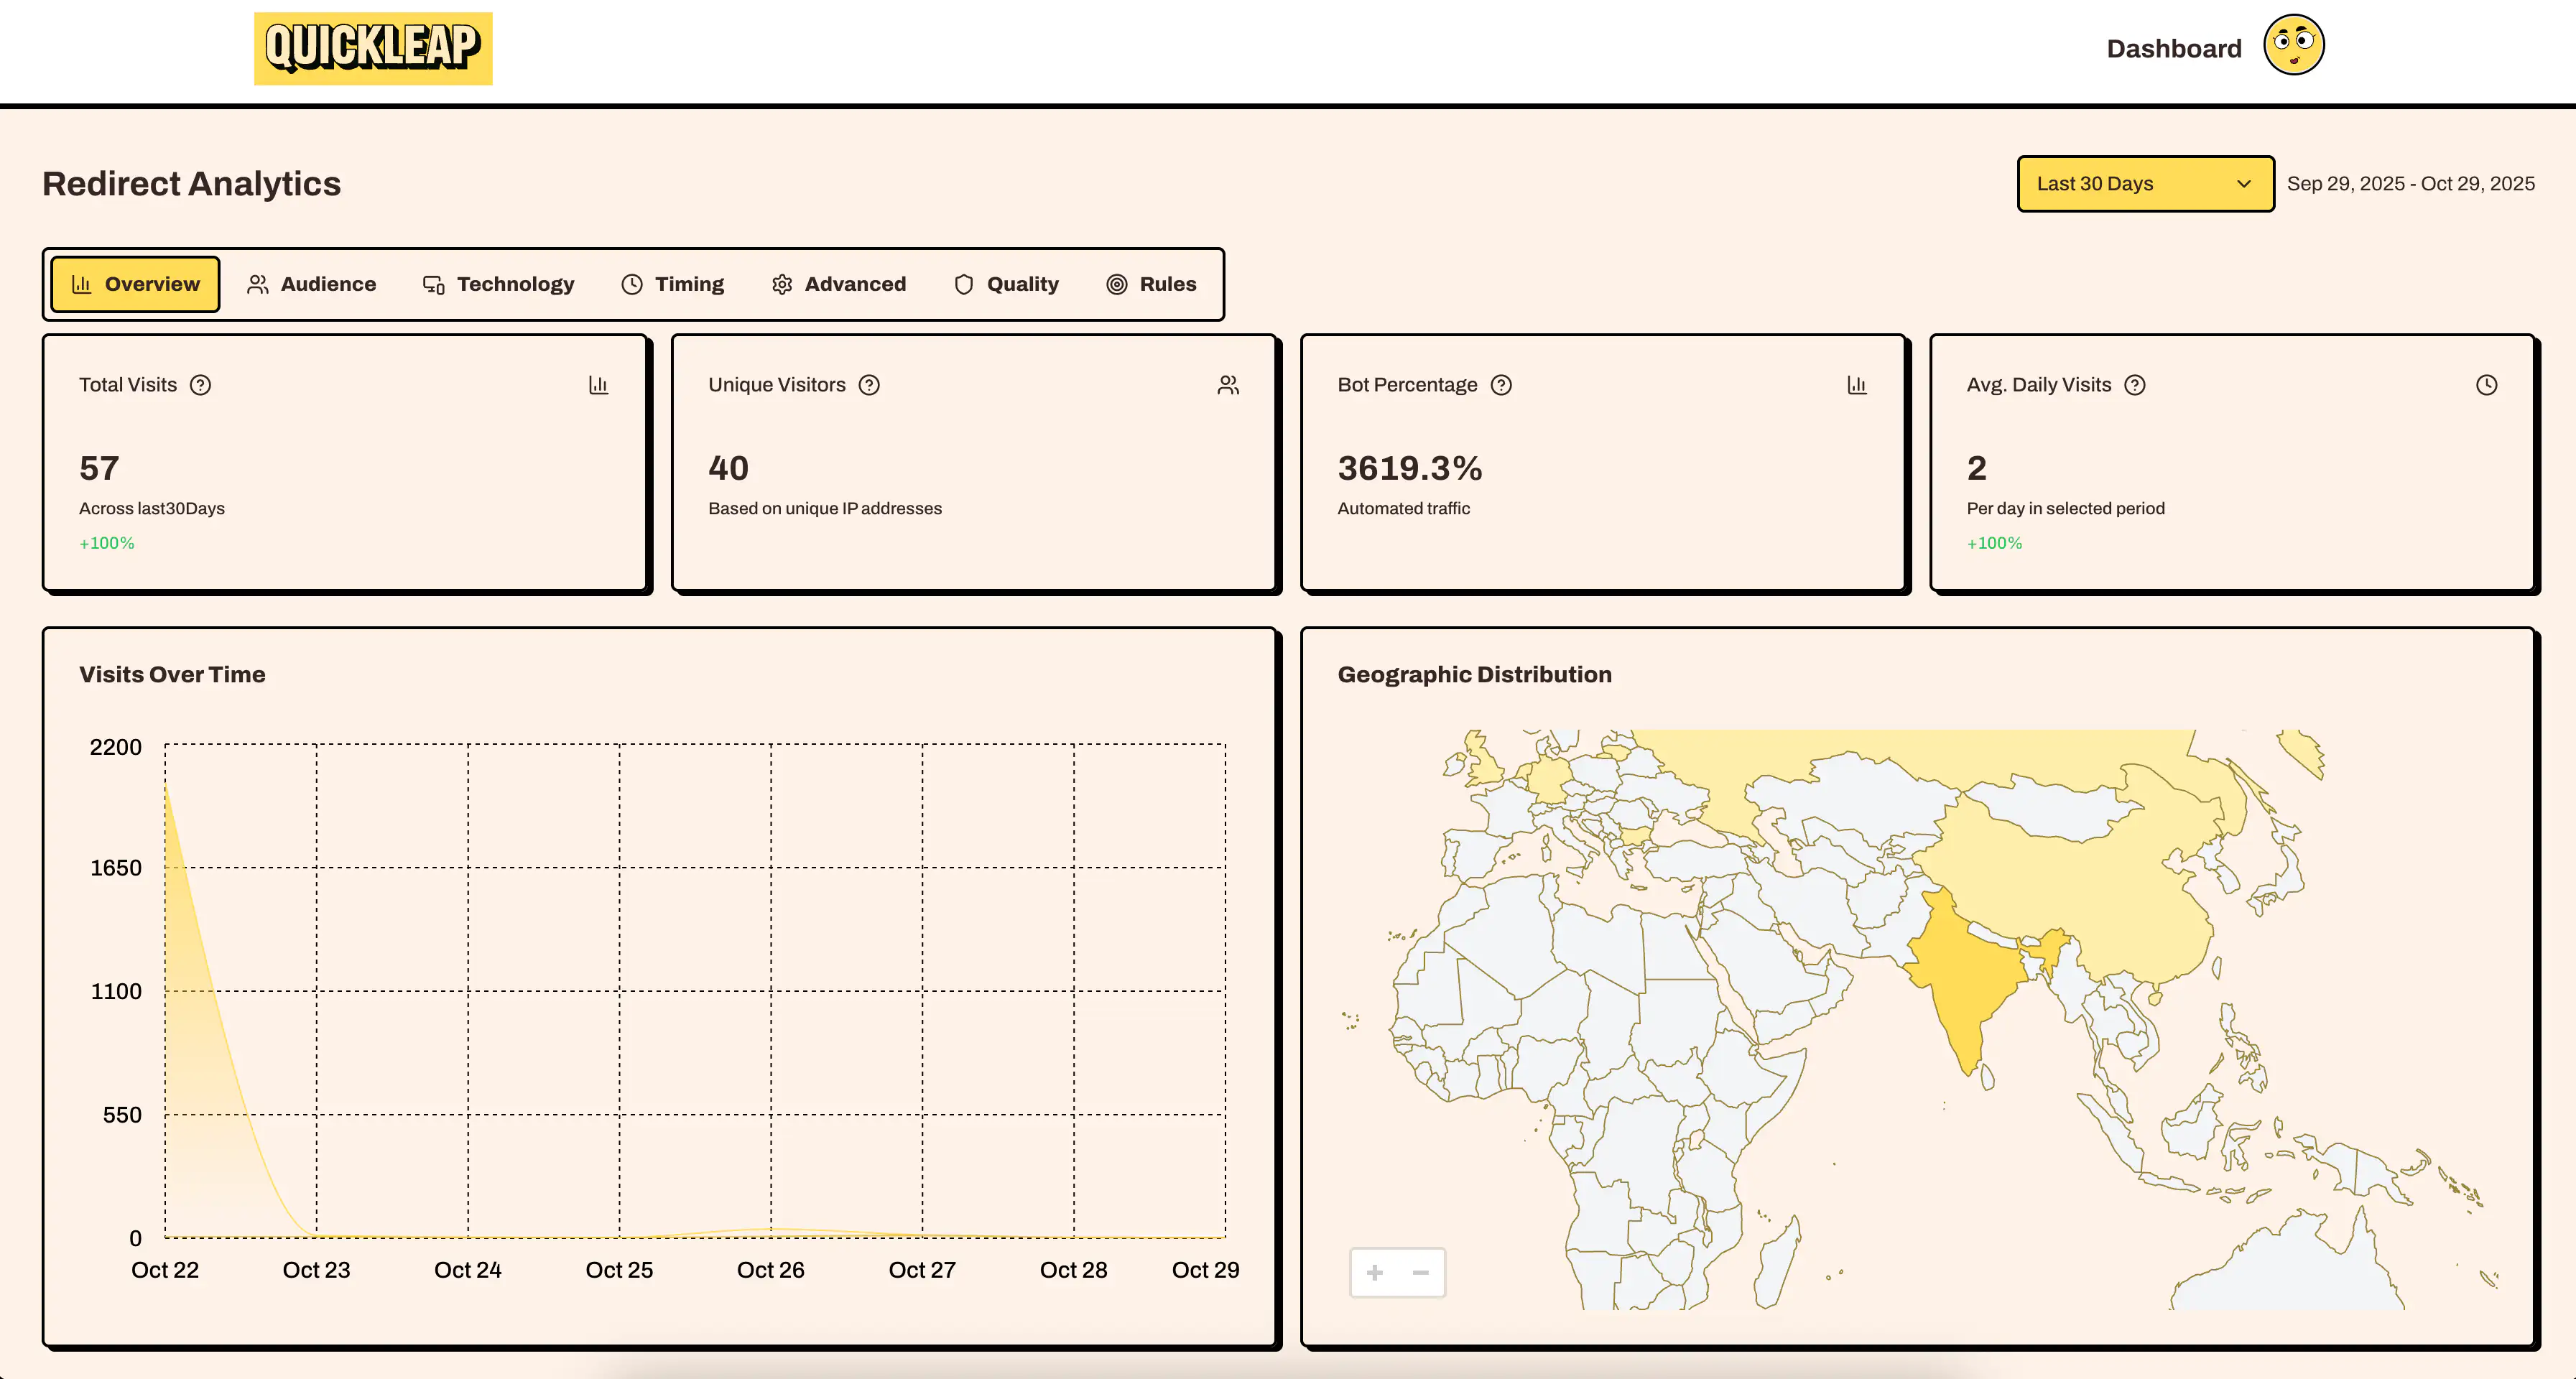Click the date range dropdown chevron
The width and height of the screenshot is (2576, 1379).
click(x=2243, y=184)
